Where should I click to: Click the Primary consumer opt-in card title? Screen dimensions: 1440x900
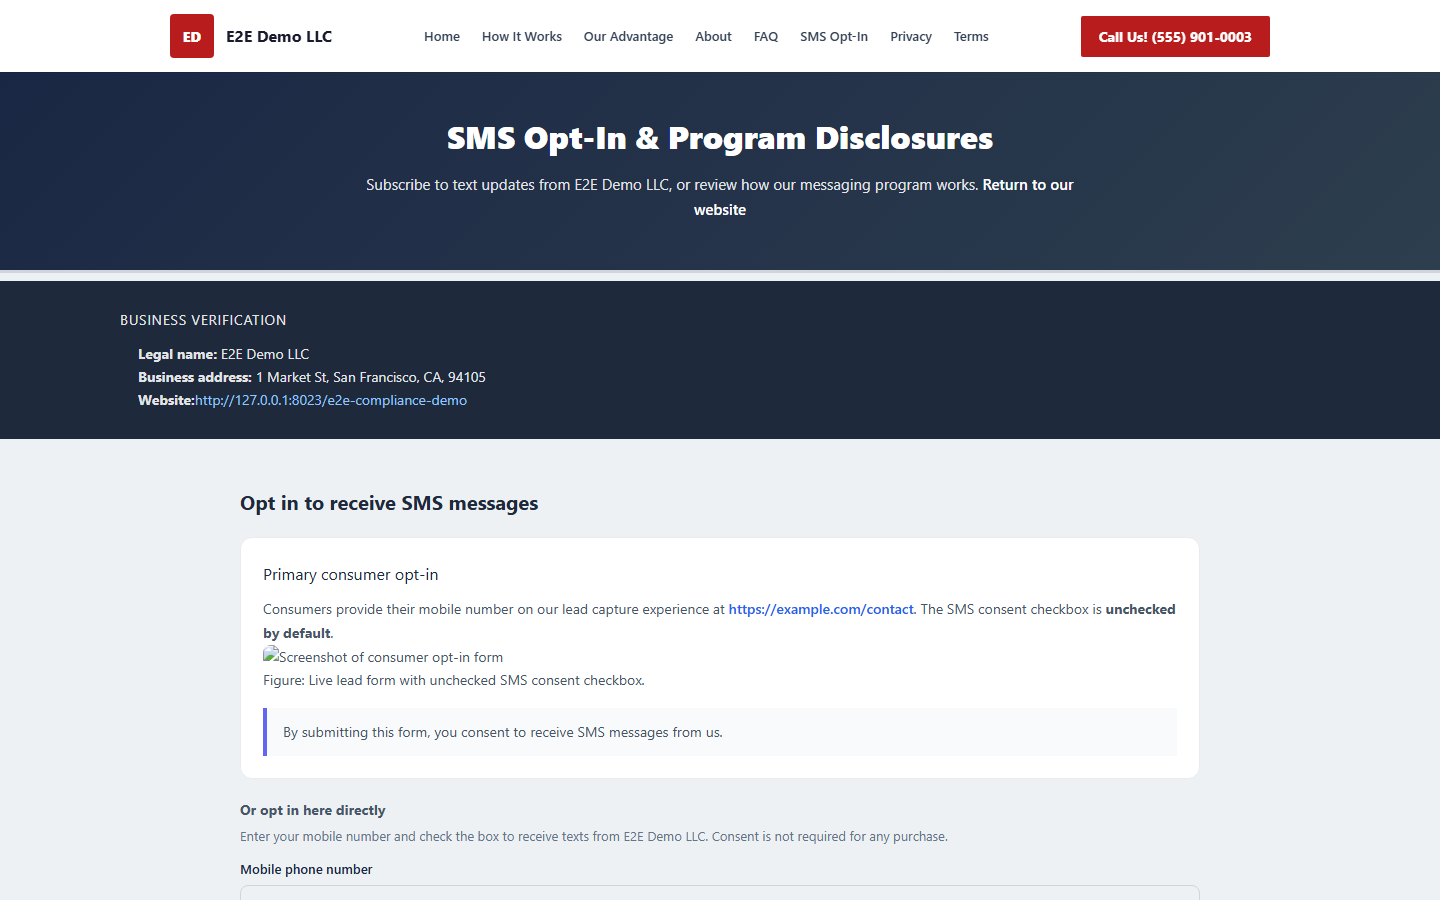pos(351,574)
